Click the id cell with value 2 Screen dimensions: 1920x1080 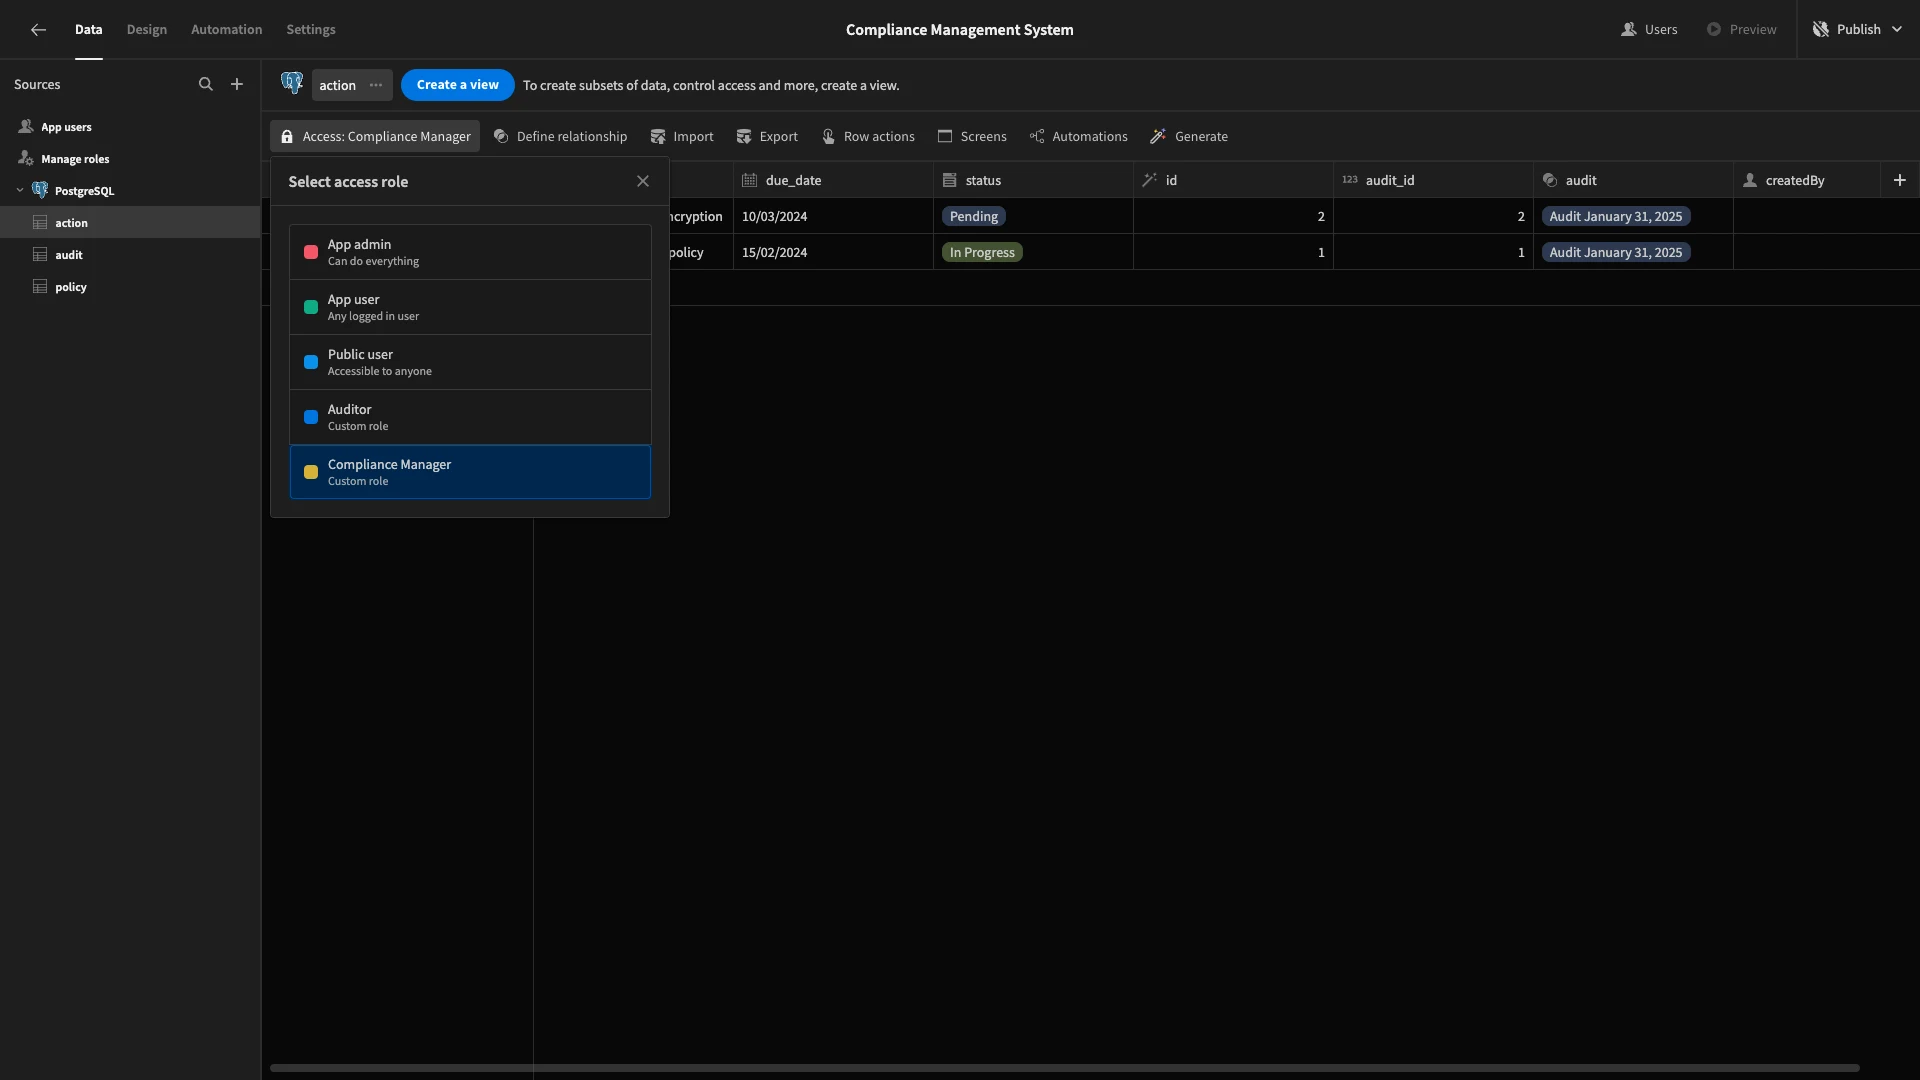point(1233,216)
